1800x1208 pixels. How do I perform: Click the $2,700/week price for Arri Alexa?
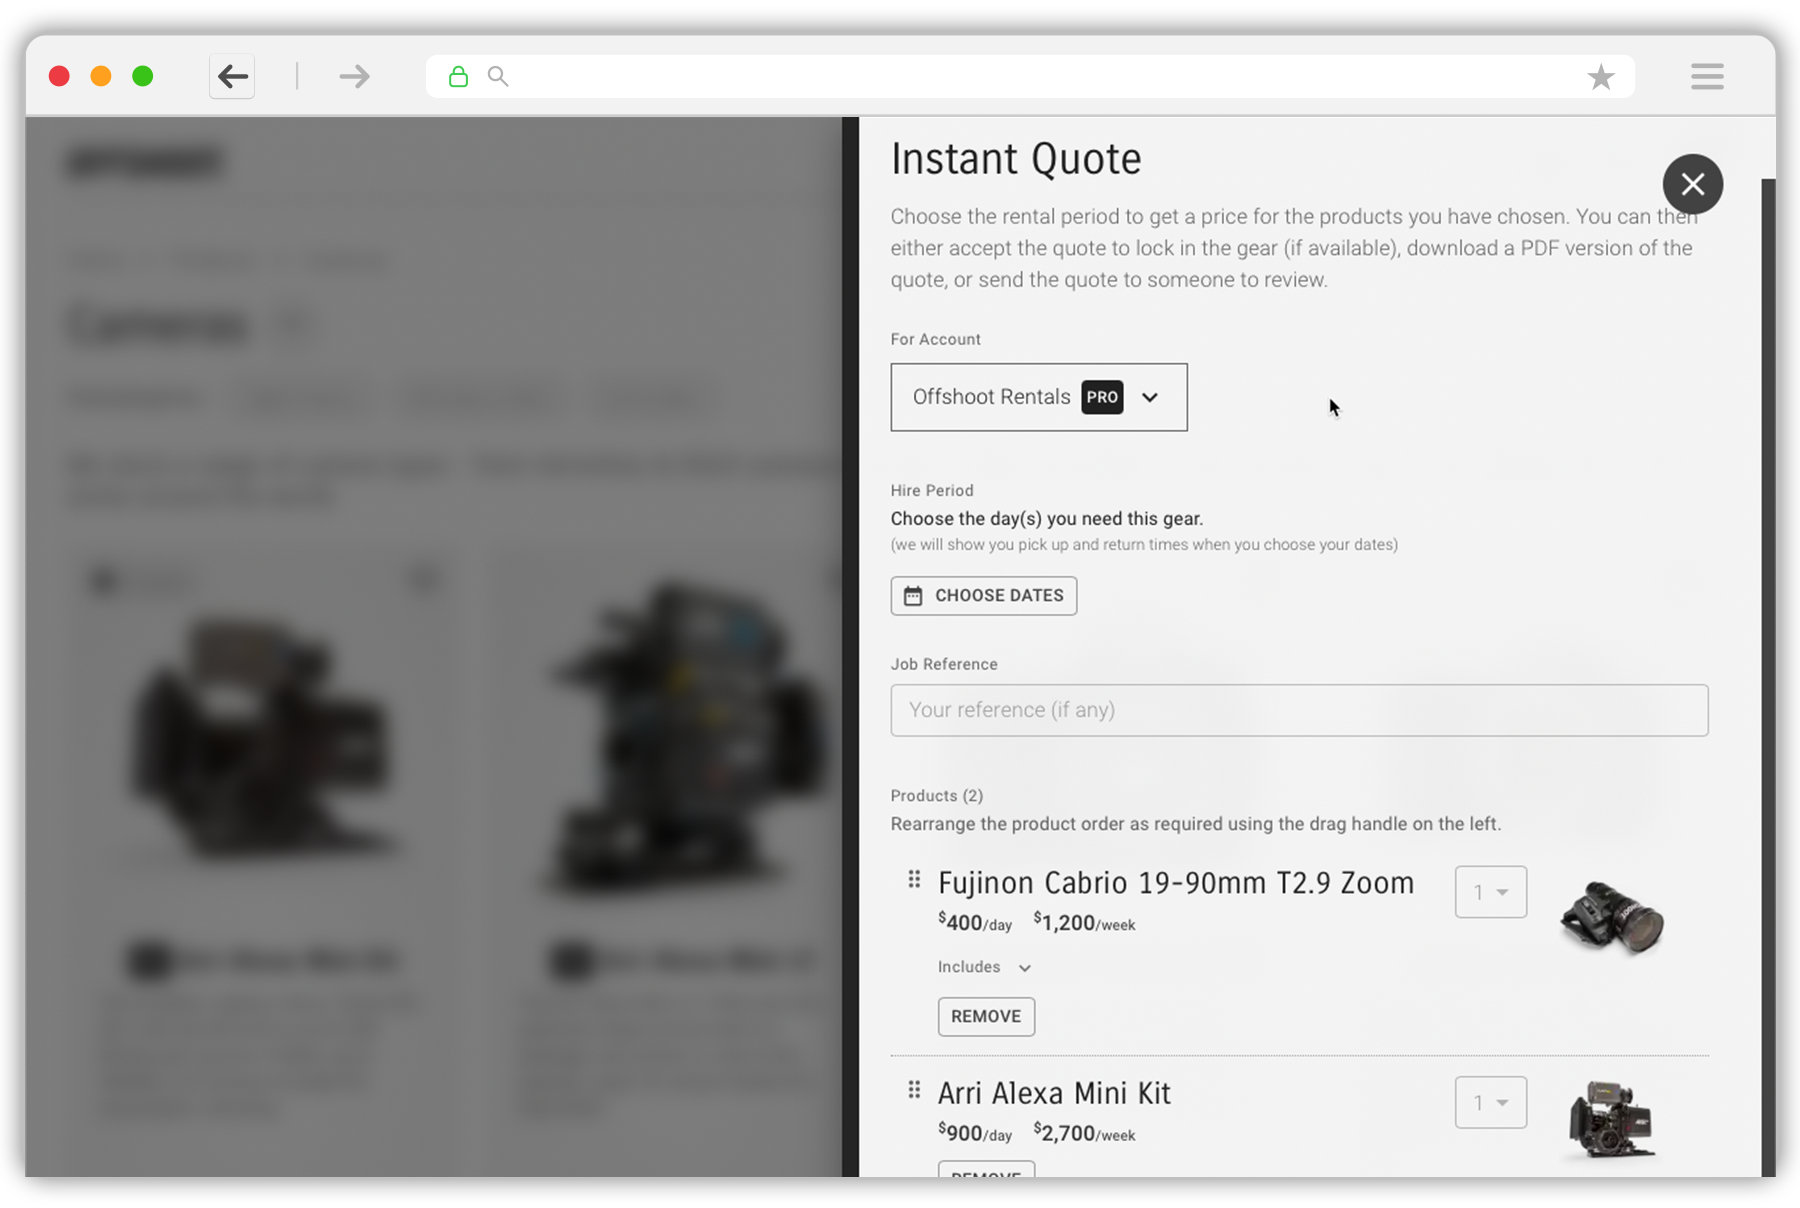1084,1133
